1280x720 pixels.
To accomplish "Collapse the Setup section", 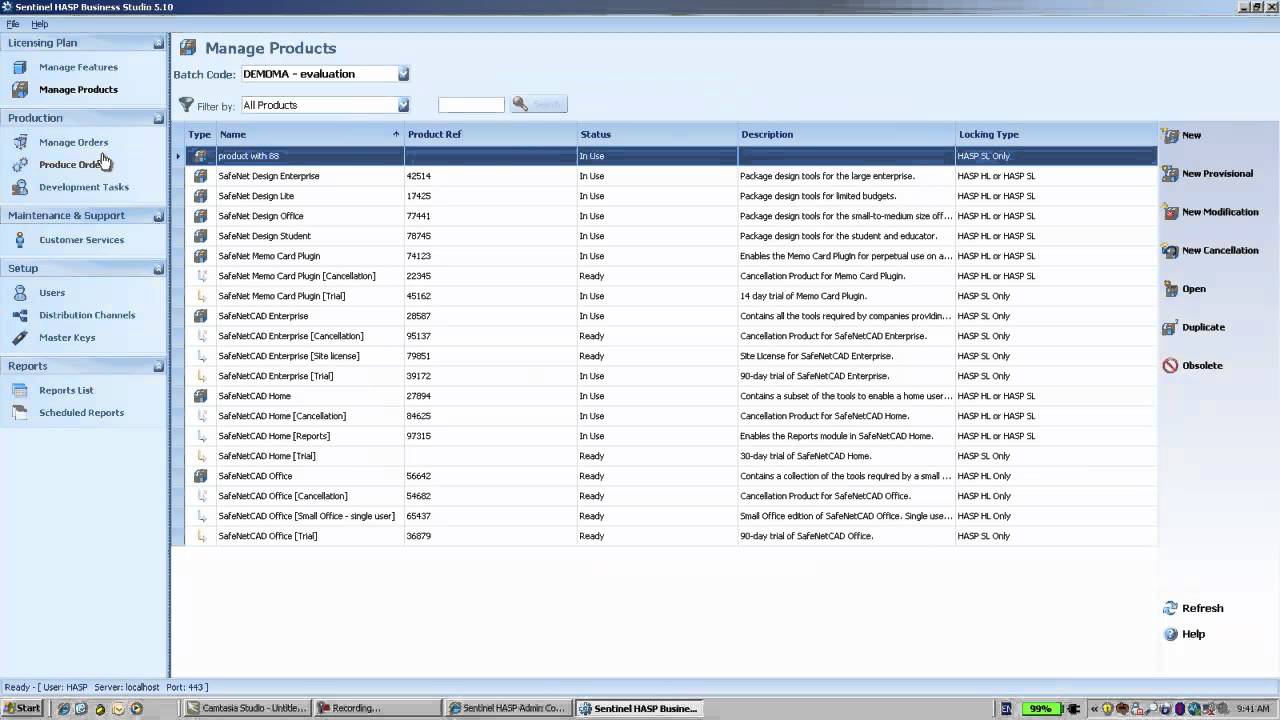I will pos(158,269).
